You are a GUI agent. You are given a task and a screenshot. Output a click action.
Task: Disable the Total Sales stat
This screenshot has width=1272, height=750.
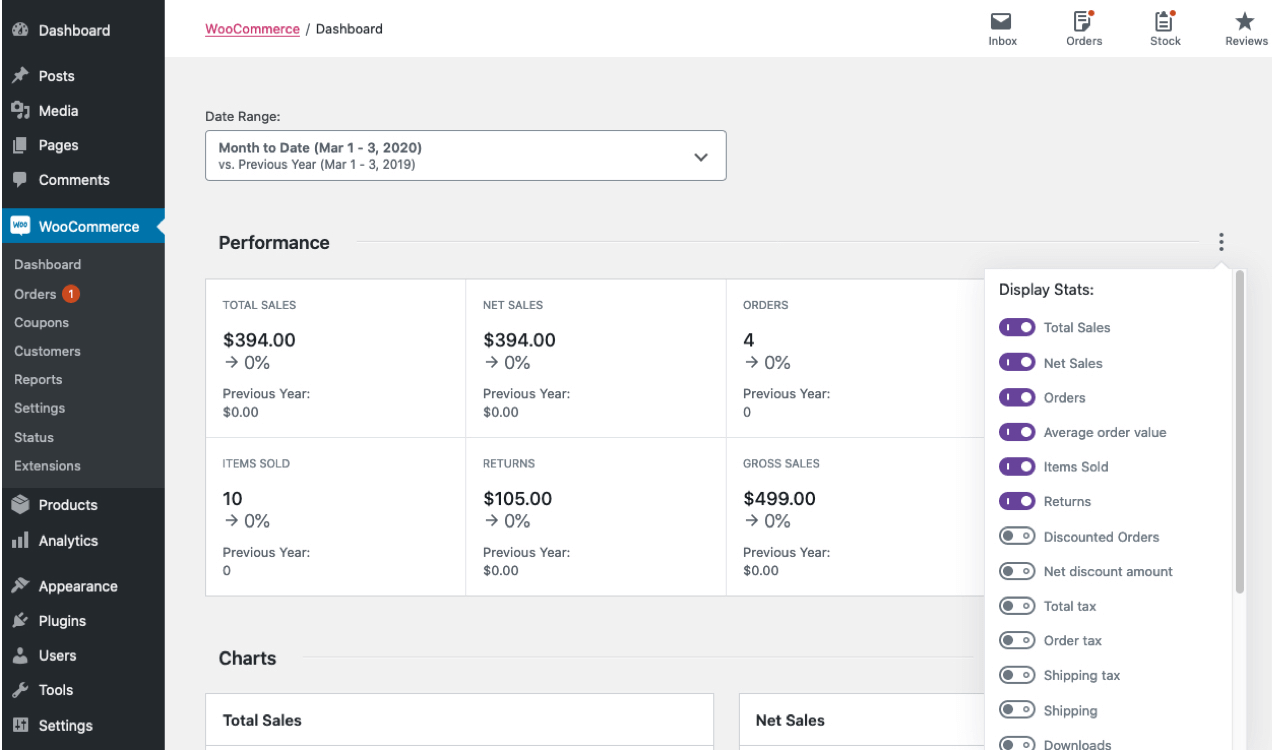[1017, 327]
